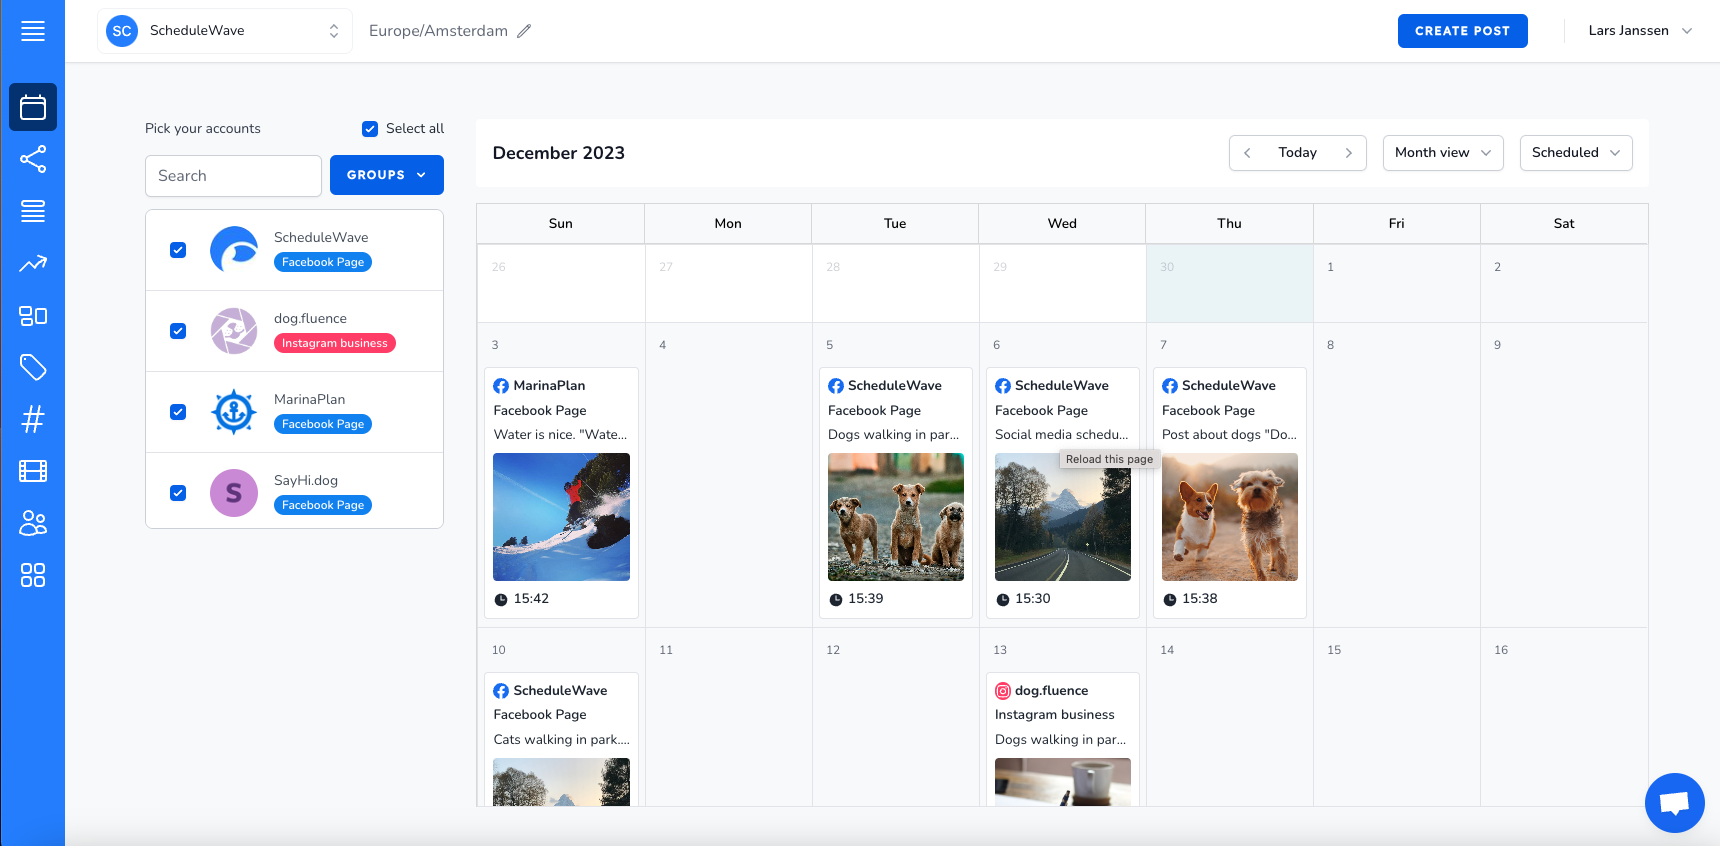Uncheck the SayHi.dog account checkbox
Image resolution: width=1720 pixels, height=846 pixels.
tap(178, 493)
